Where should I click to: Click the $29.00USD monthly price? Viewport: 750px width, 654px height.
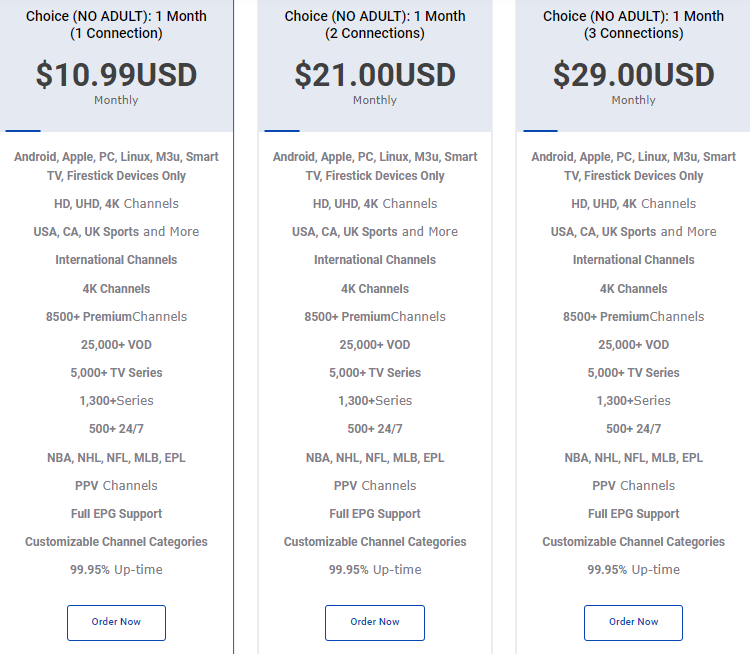(633, 75)
